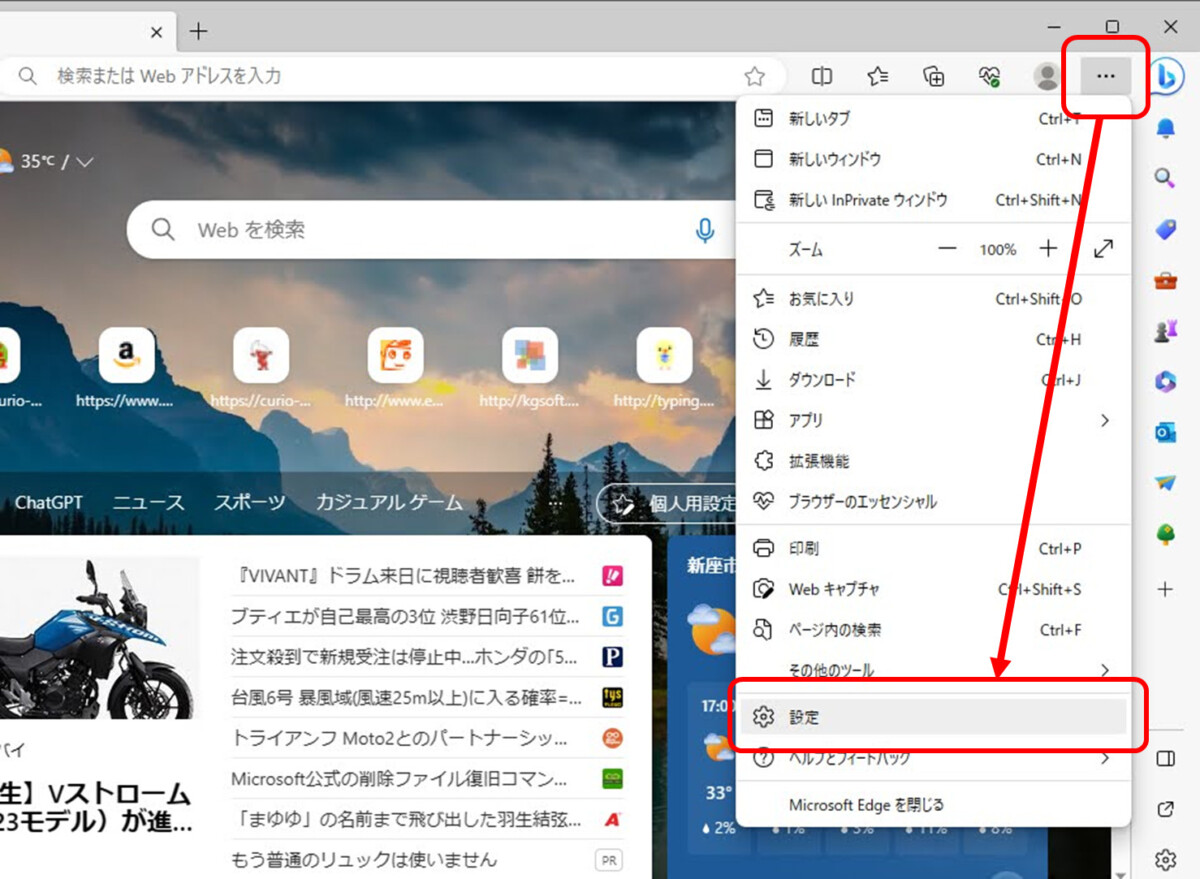Open a new tab with plus button
Screen dimensions: 1200x879
point(199,31)
